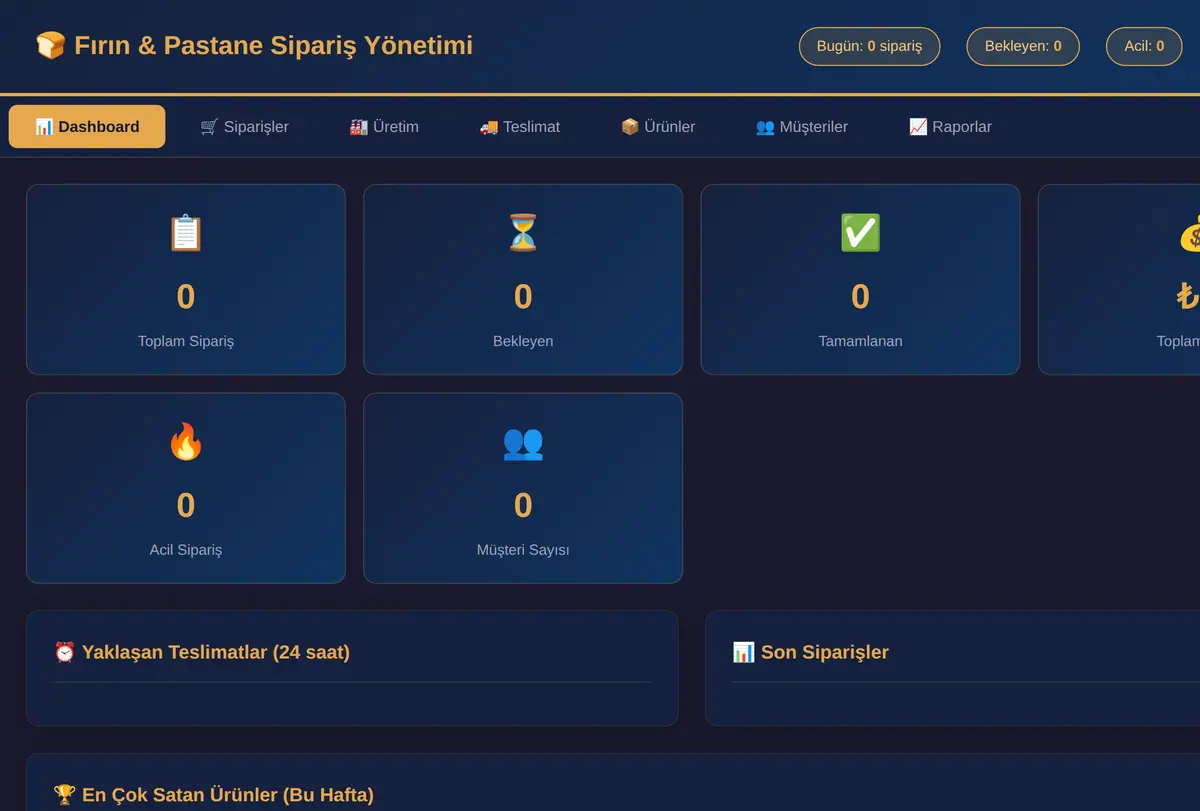The height and width of the screenshot is (811, 1200).
Task: Click the Acil Sipariş label
Action: (x=186, y=550)
